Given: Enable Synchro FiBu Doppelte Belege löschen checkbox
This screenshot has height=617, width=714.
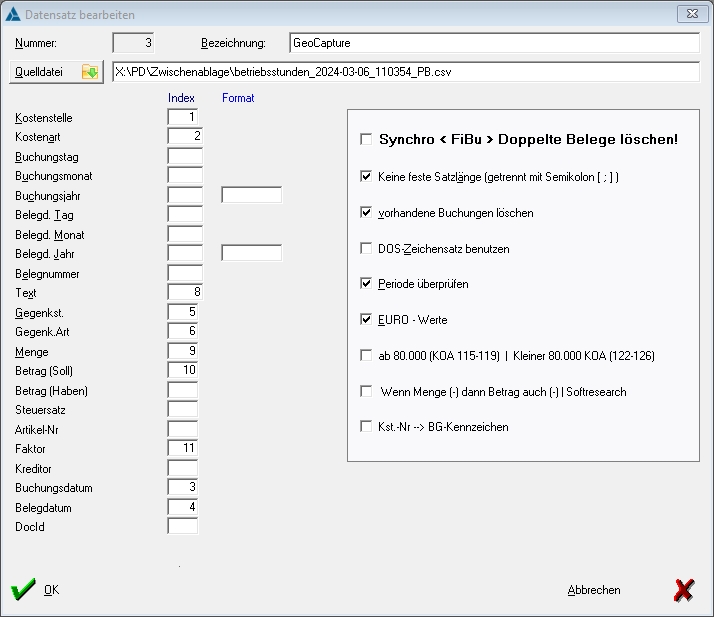Looking at the screenshot, I should (366, 140).
